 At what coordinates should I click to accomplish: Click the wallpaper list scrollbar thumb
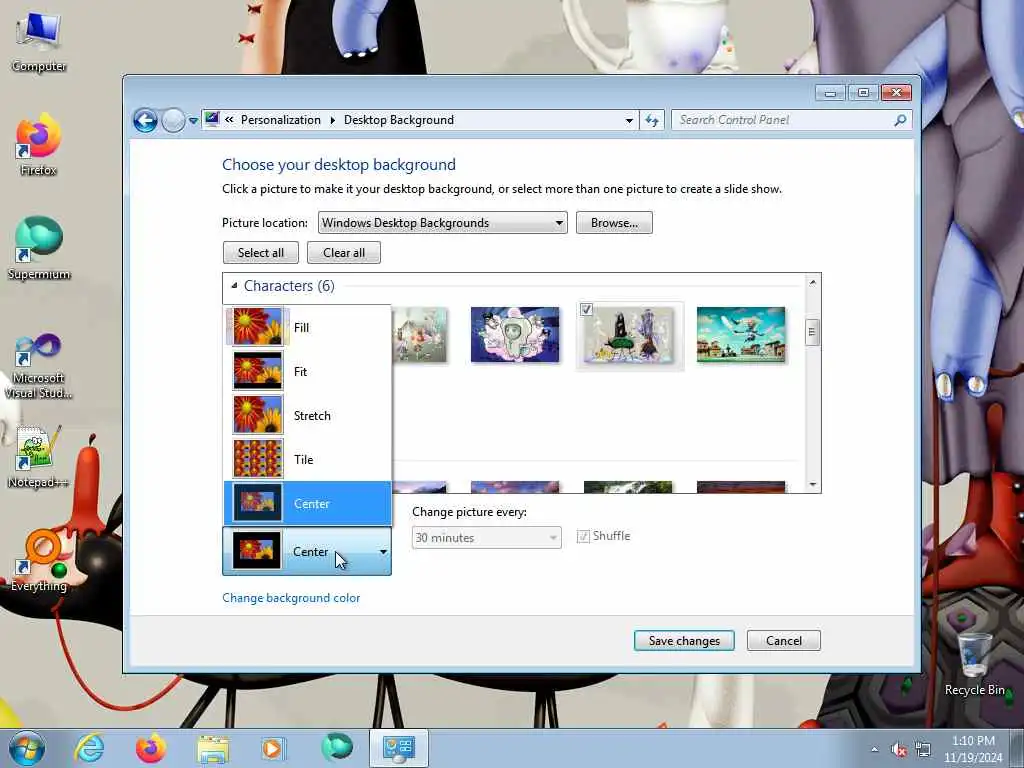coord(812,332)
